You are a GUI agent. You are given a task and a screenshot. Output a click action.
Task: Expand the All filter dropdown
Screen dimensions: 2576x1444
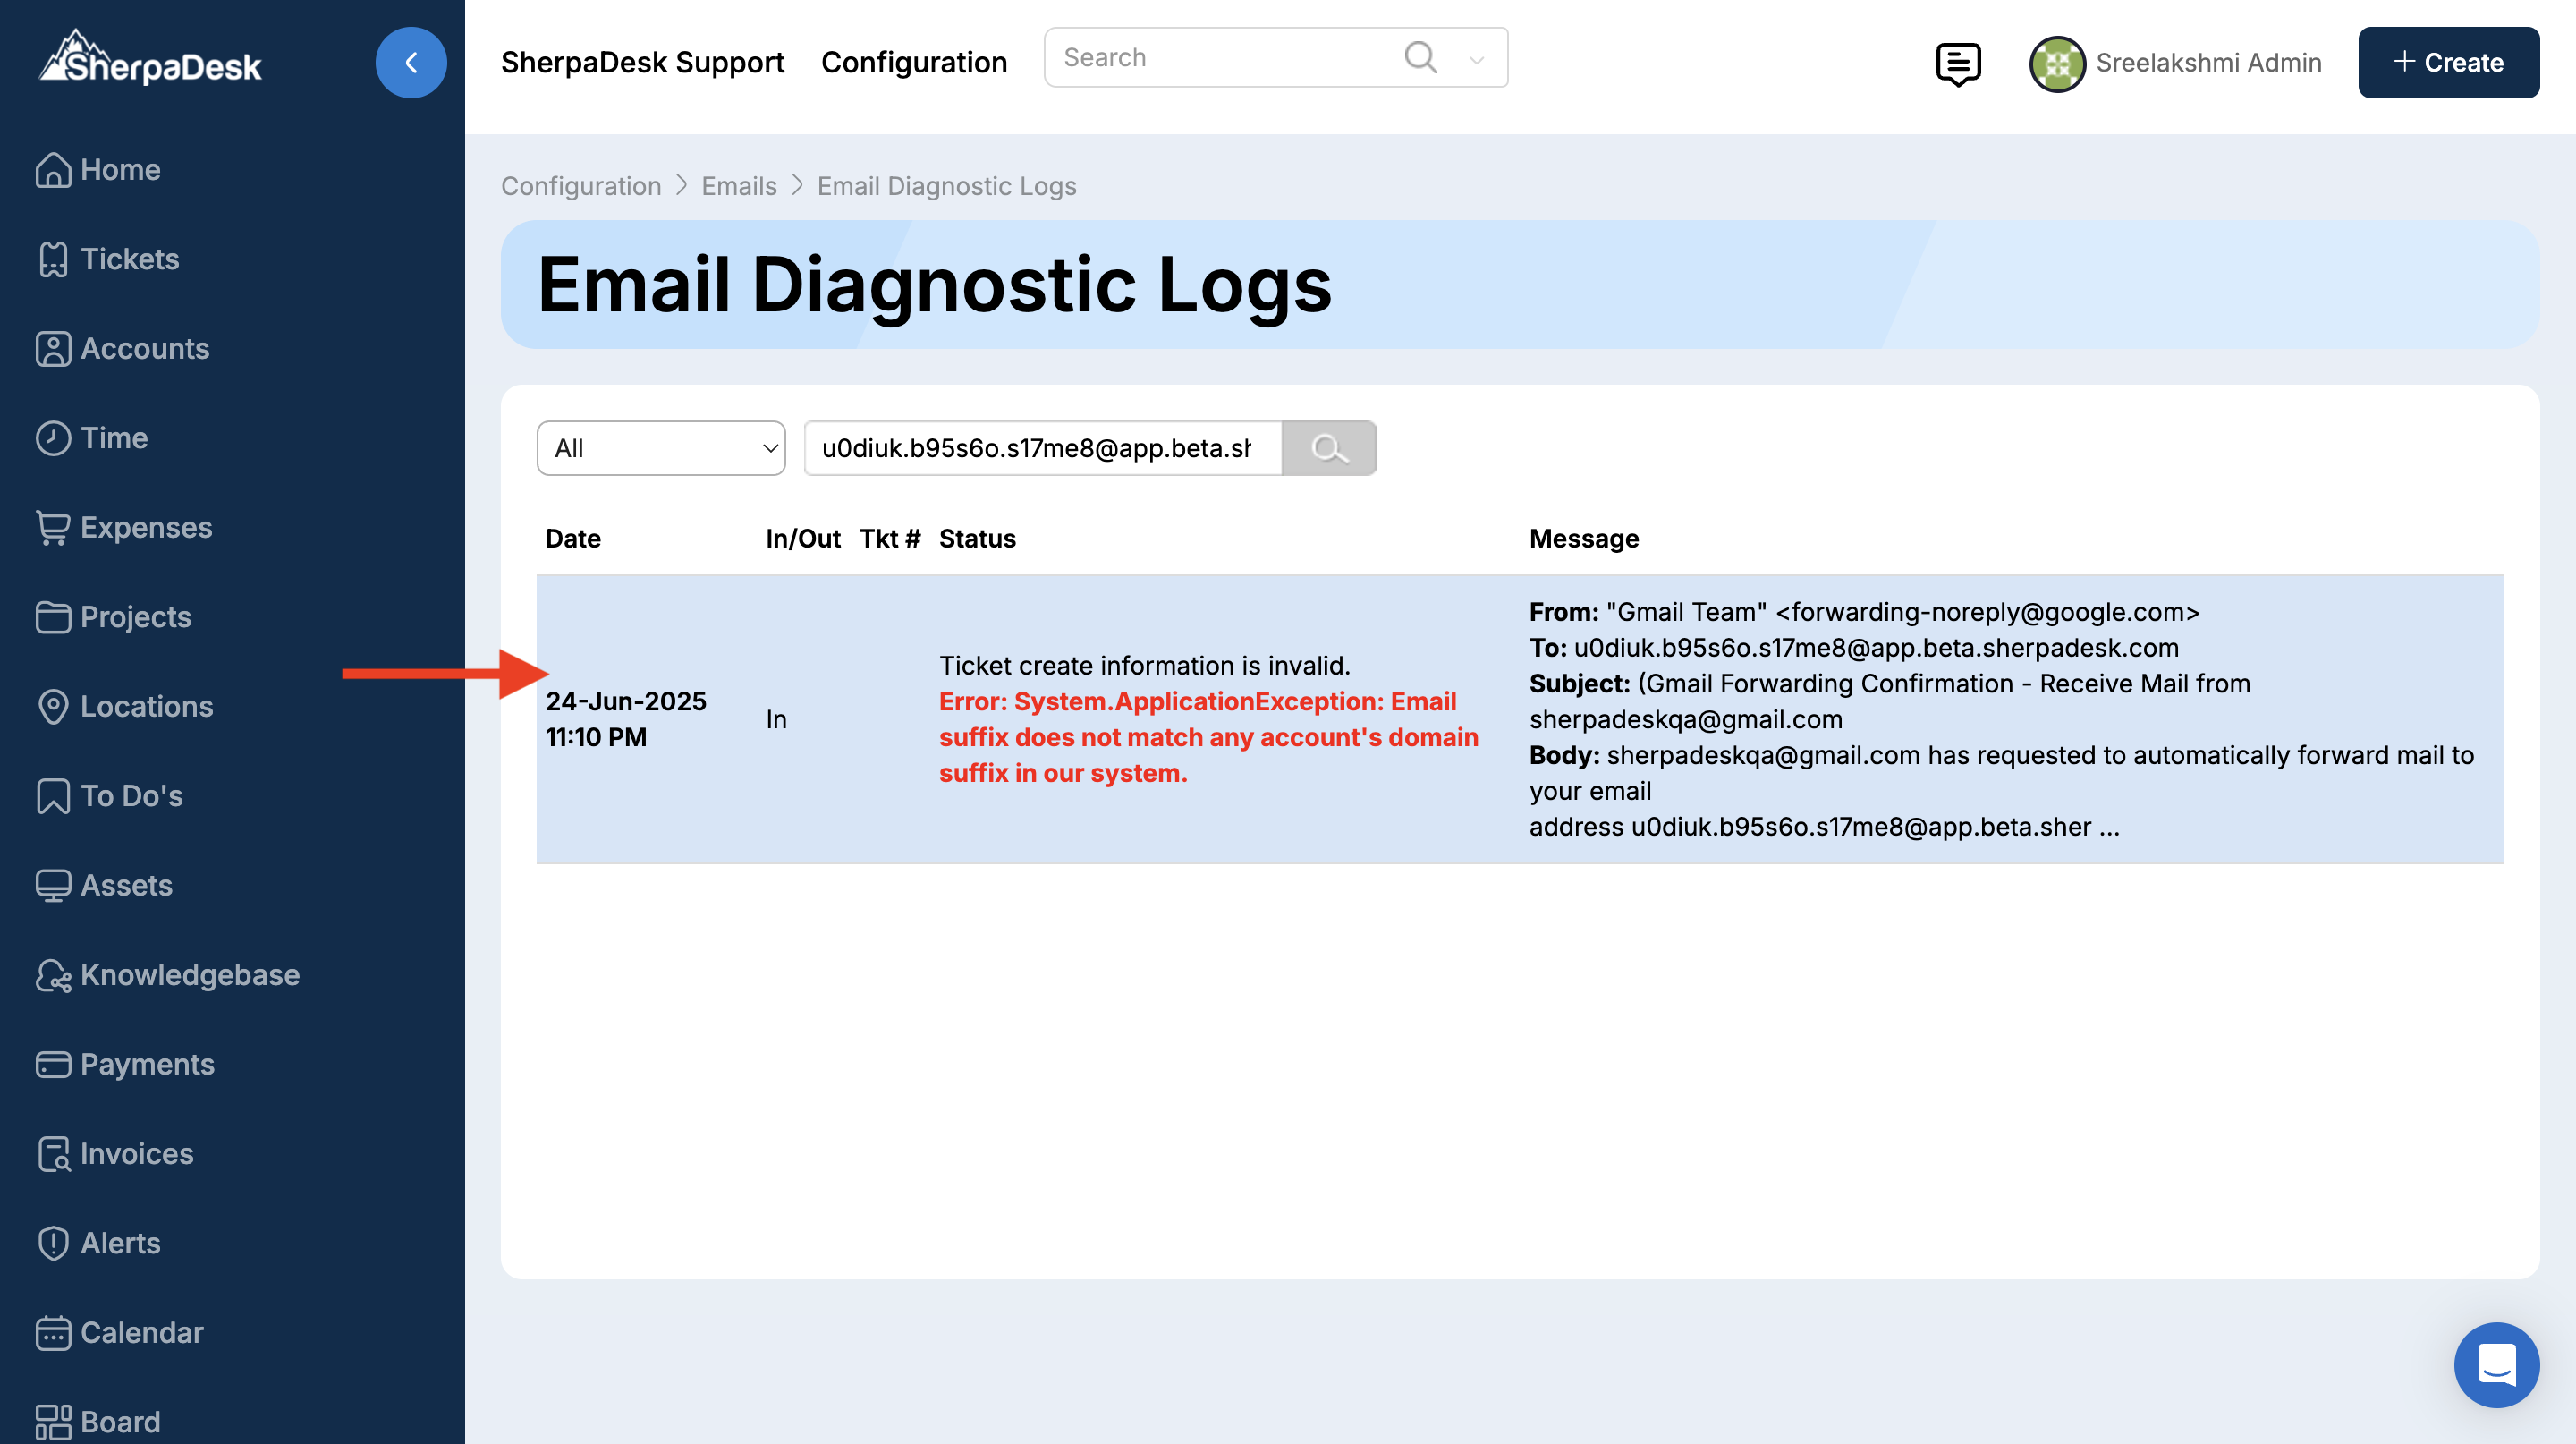(660, 448)
